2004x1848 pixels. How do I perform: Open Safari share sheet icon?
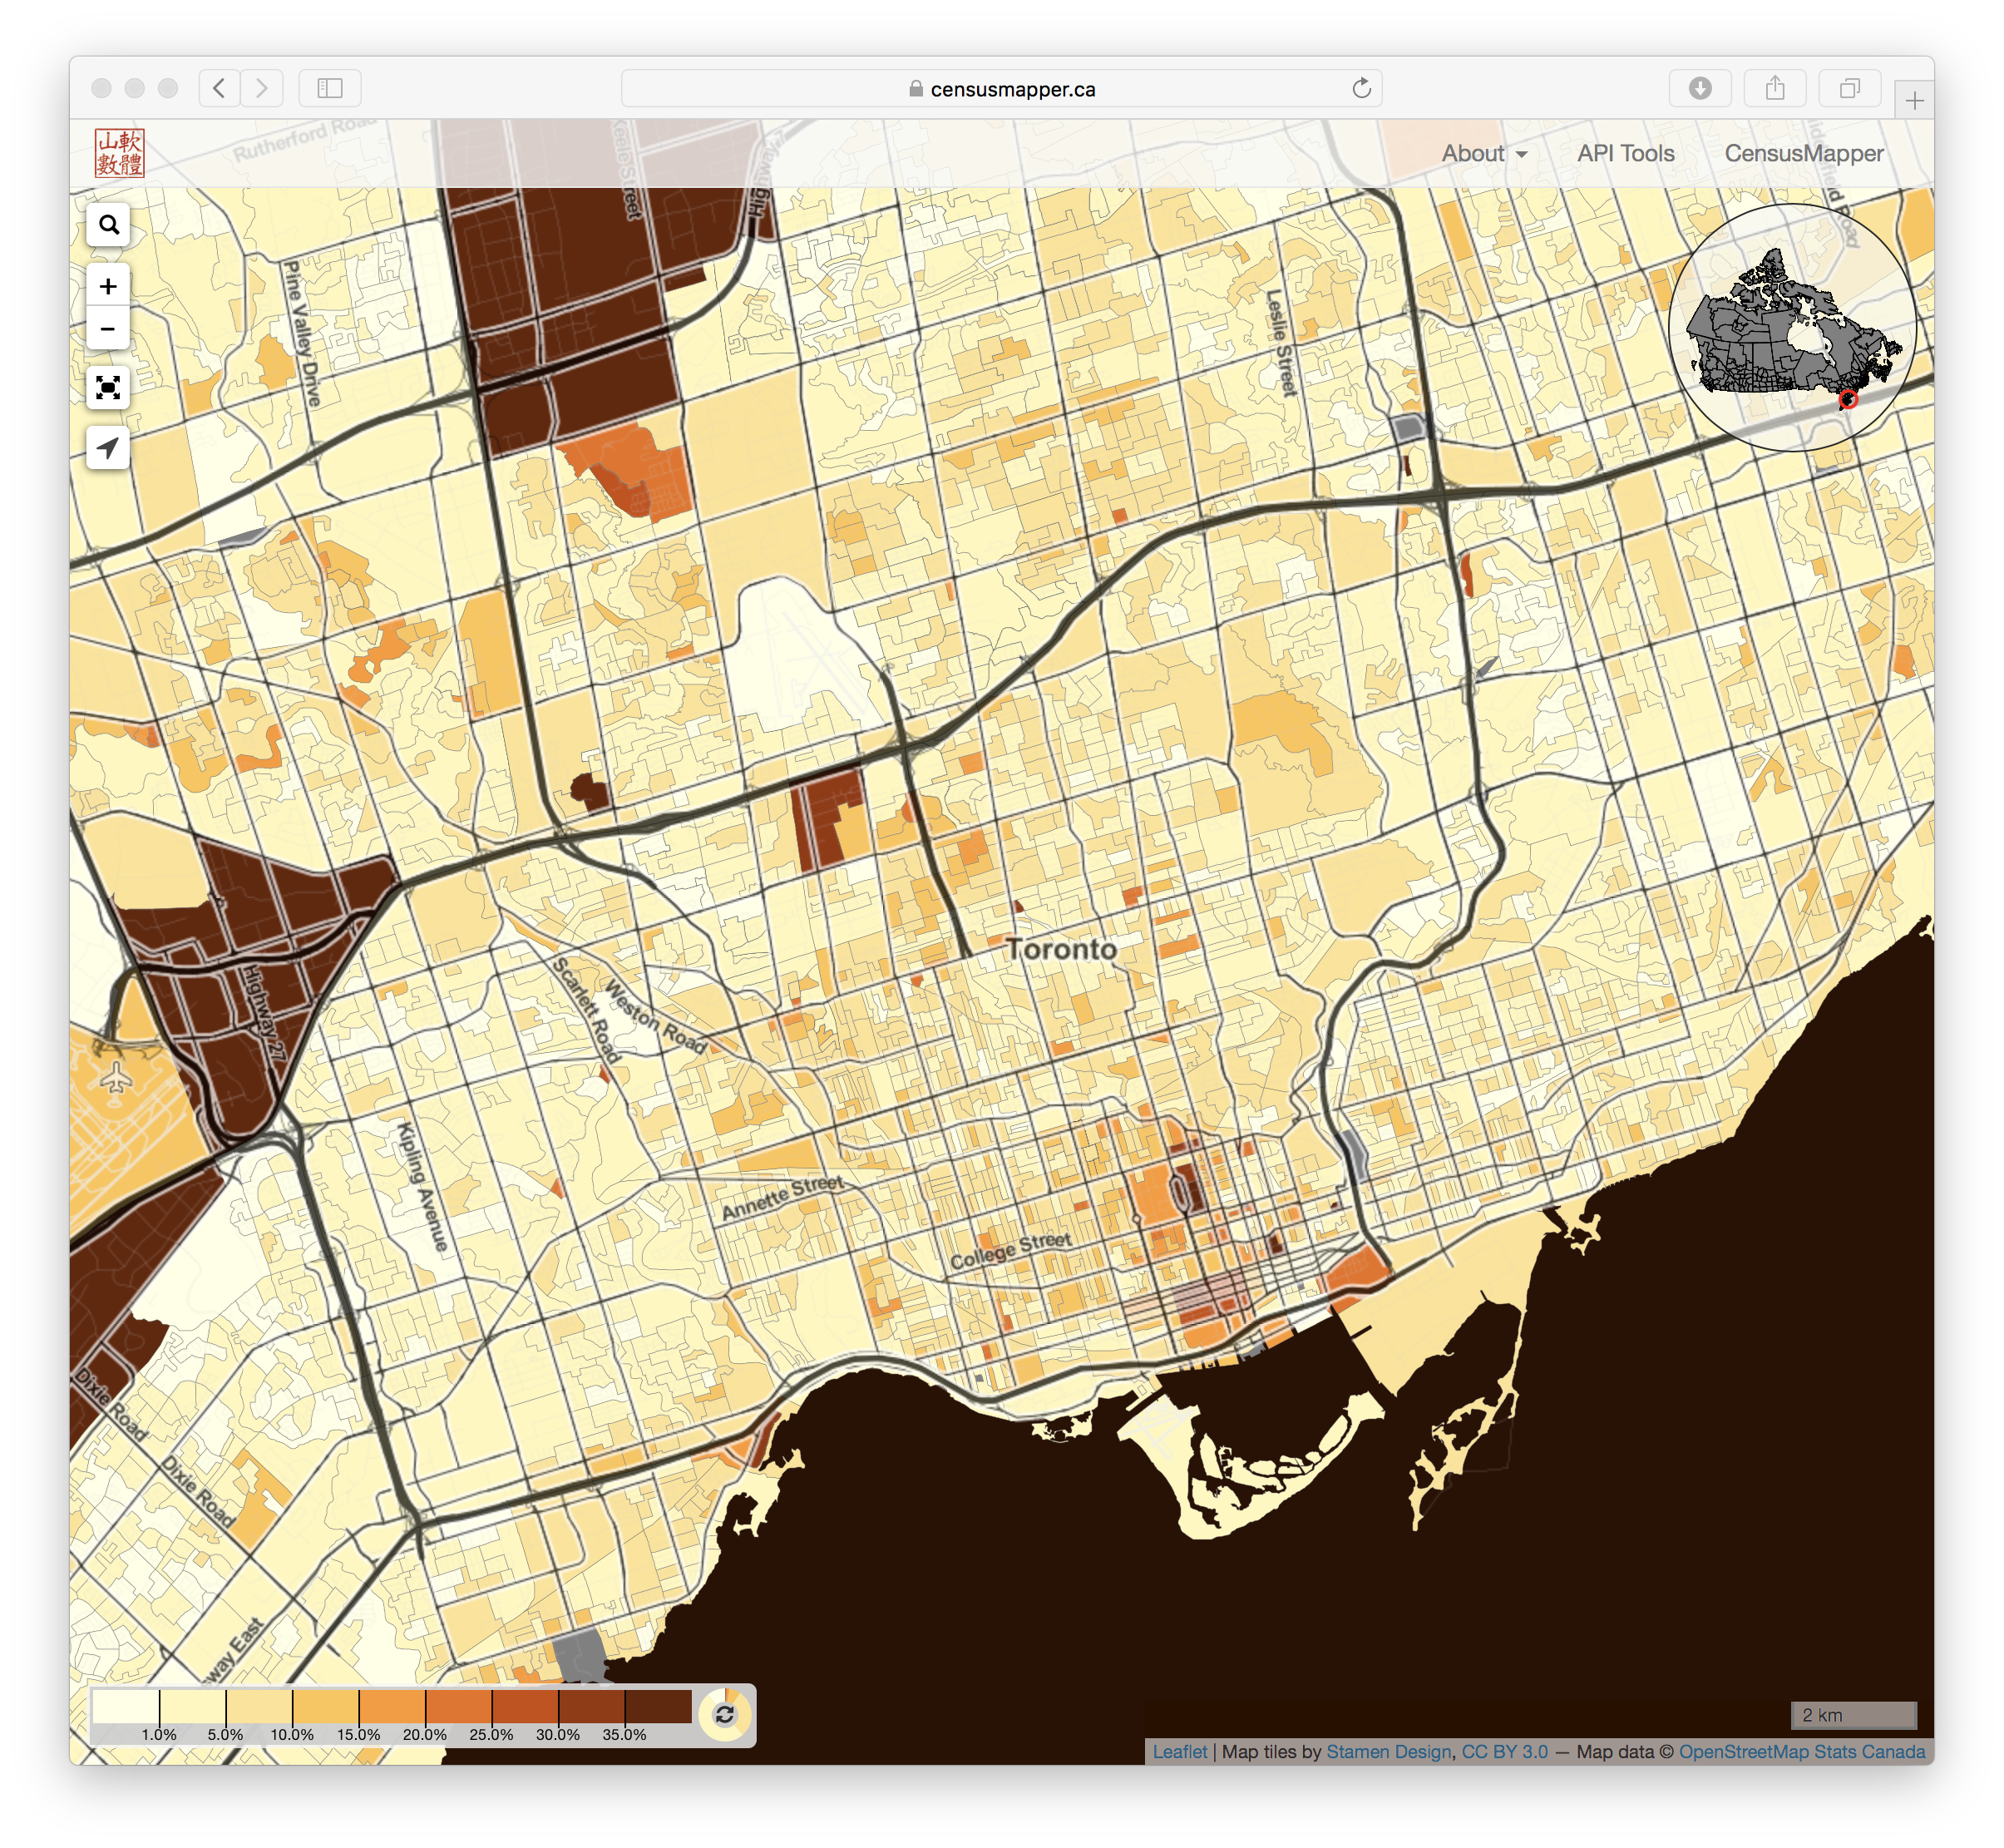pyautogui.click(x=1775, y=89)
